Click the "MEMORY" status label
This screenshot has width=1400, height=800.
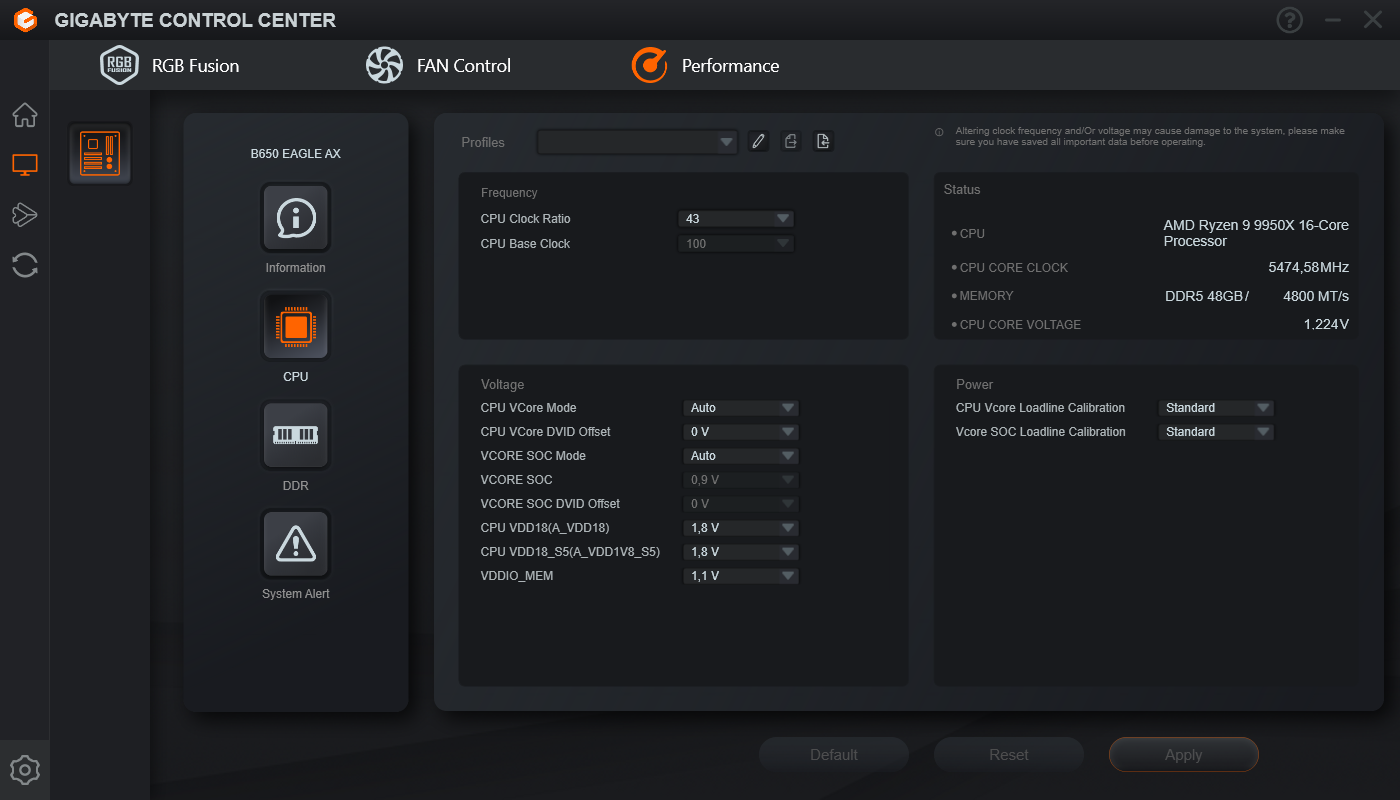tap(987, 296)
